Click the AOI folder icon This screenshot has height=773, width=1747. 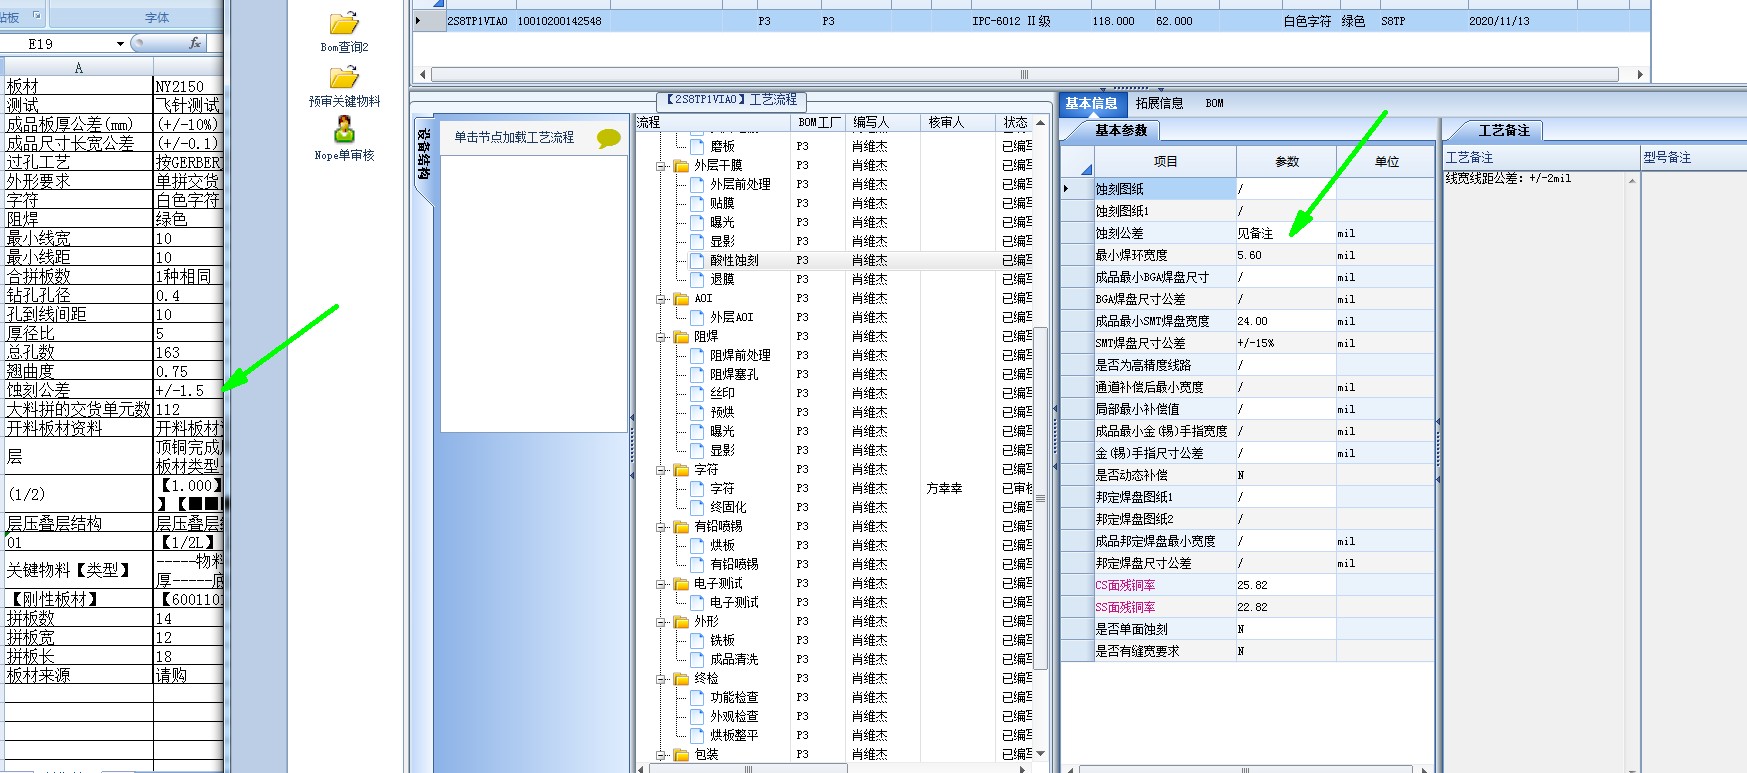[681, 299]
